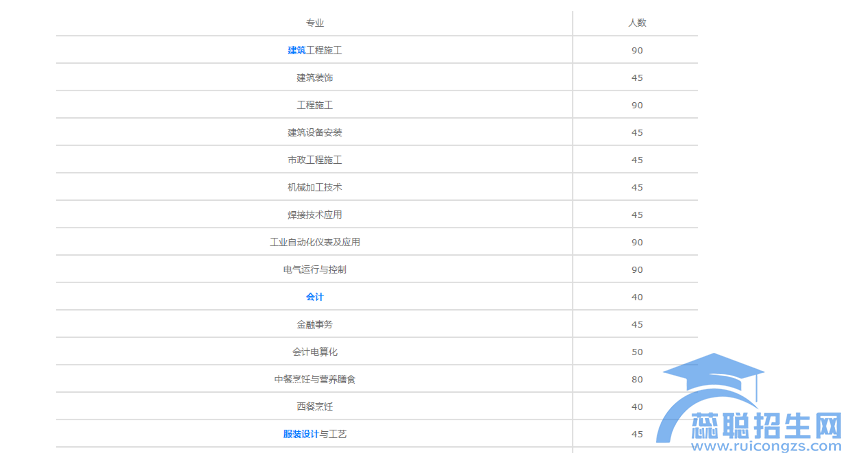Open the blue 服装设计 link
Viewport: 841px width, 453px height.
(301, 434)
